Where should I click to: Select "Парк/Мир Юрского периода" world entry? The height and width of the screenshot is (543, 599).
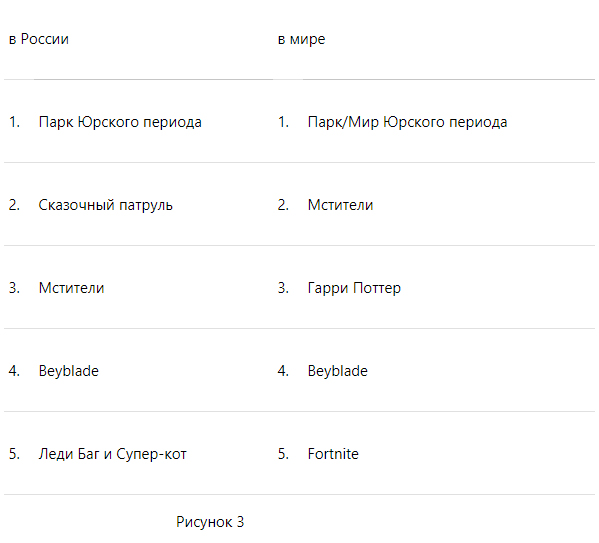[x=407, y=122]
